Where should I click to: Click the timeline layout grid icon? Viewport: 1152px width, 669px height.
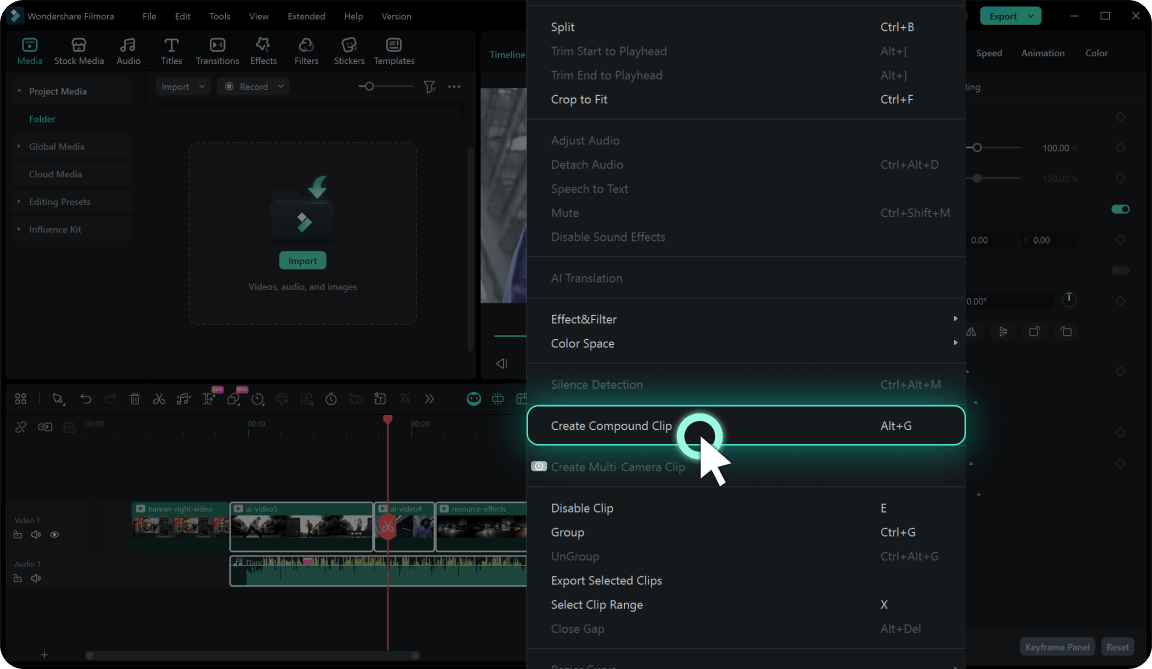pyautogui.click(x=21, y=399)
